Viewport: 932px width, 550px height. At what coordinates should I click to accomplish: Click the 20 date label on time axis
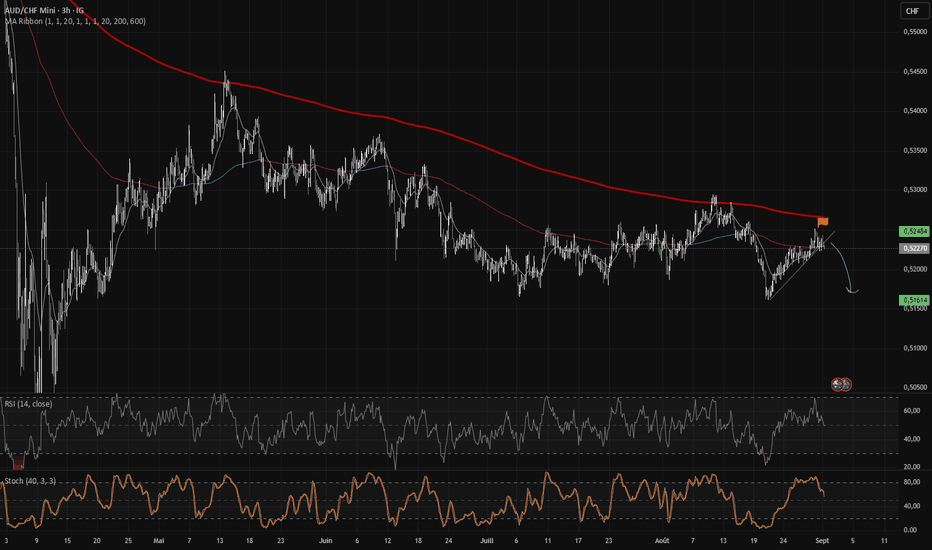[97, 540]
